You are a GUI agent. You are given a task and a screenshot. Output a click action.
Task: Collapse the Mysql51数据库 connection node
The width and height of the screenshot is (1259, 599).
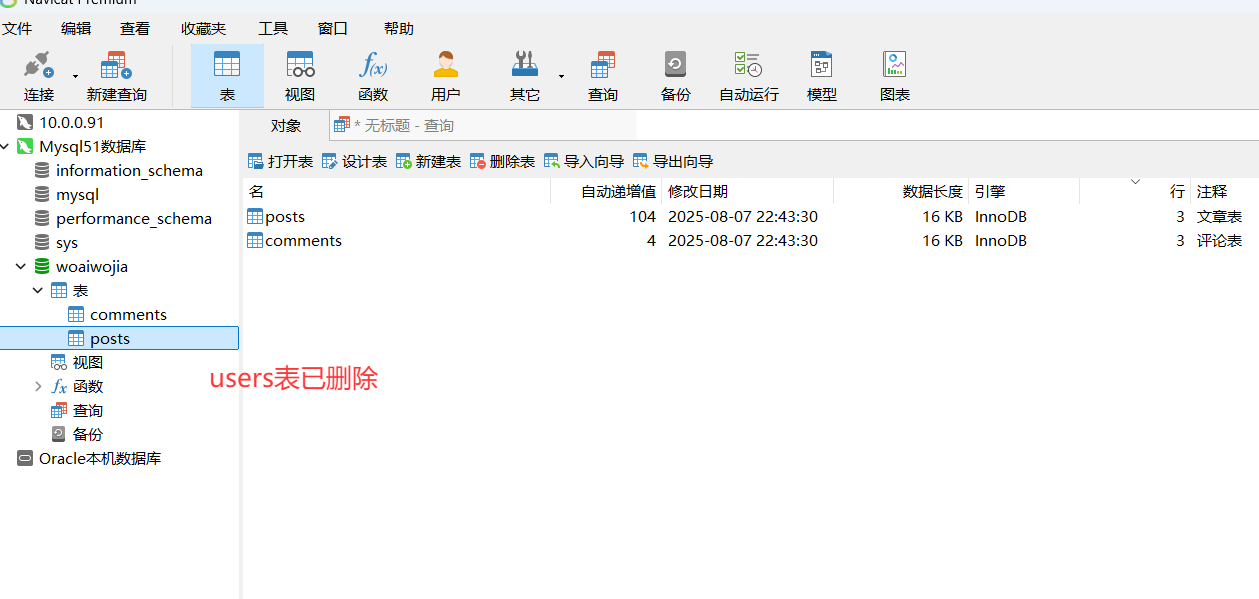[x=6, y=147]
